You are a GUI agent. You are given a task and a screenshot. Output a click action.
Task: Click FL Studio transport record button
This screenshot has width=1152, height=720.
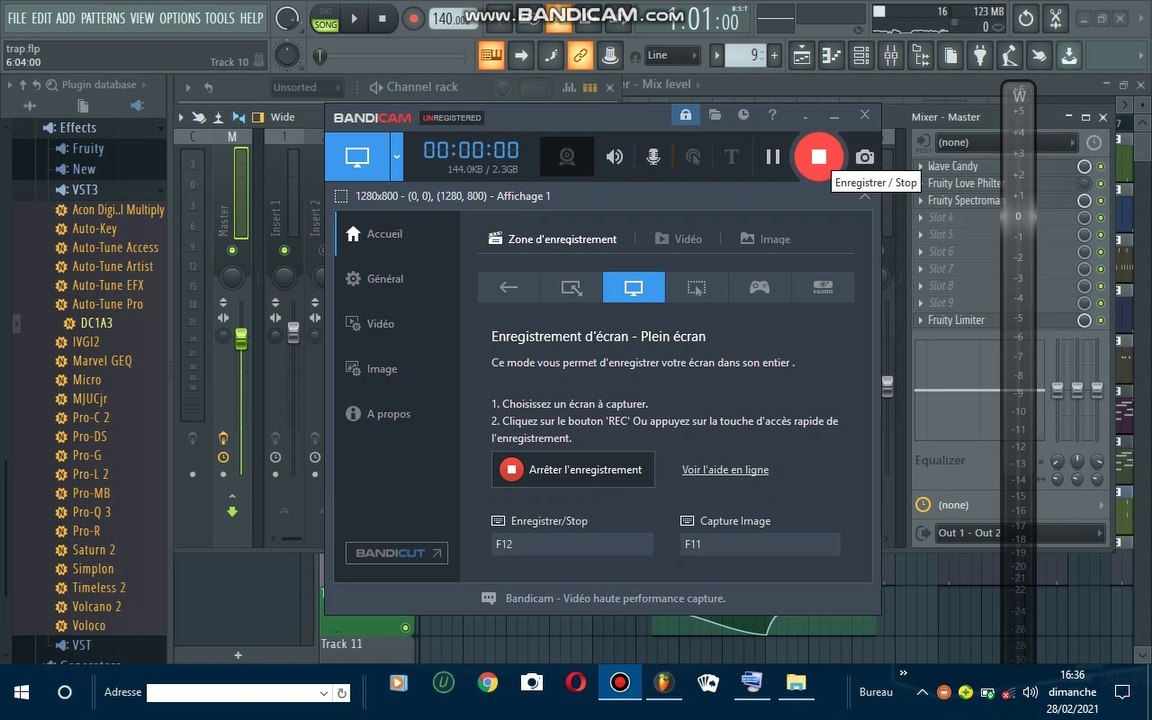point(414,18)
